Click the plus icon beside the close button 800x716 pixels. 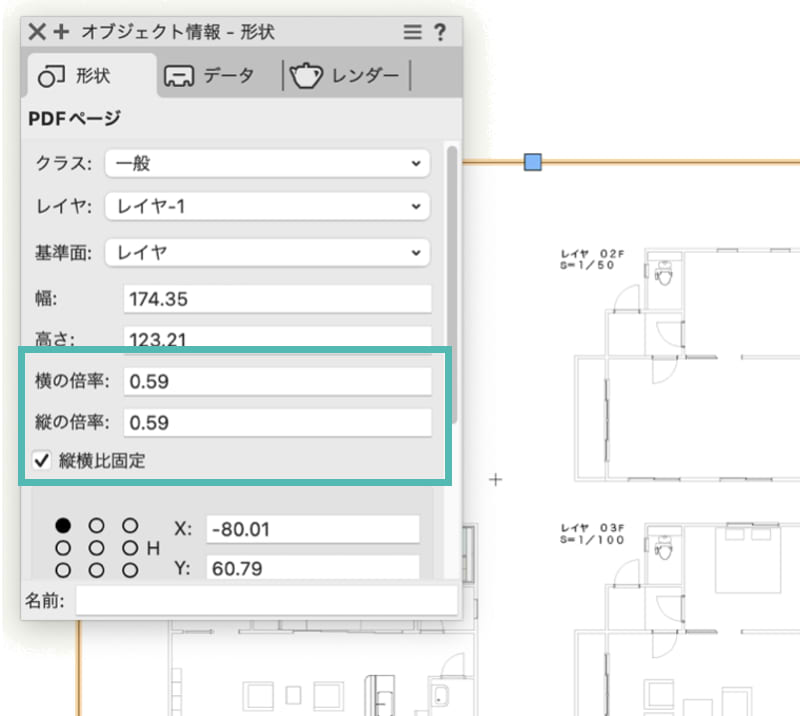(x=59, y=31)
